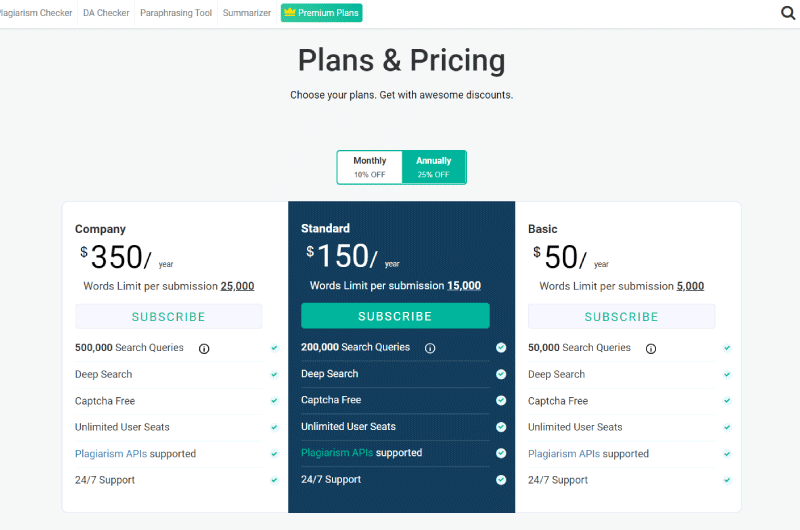Subscribe to the Basic plan
The image size is (800, 530).
(x=621, y=317)
